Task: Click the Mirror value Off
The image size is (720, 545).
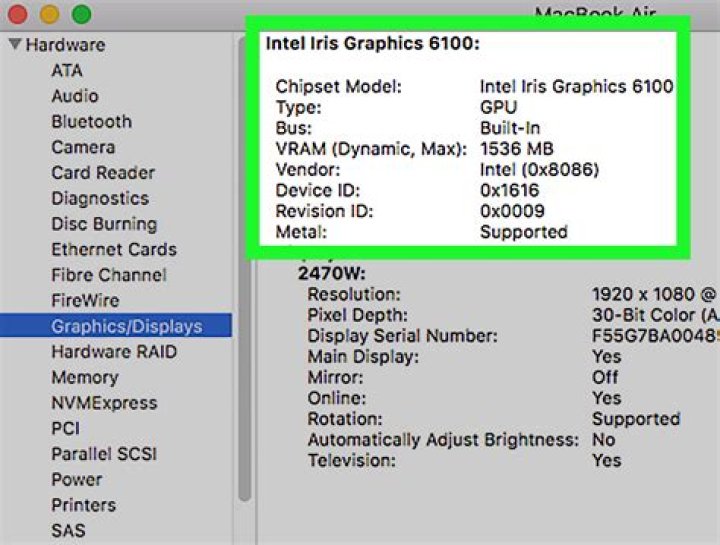Action: coord(605,377)
